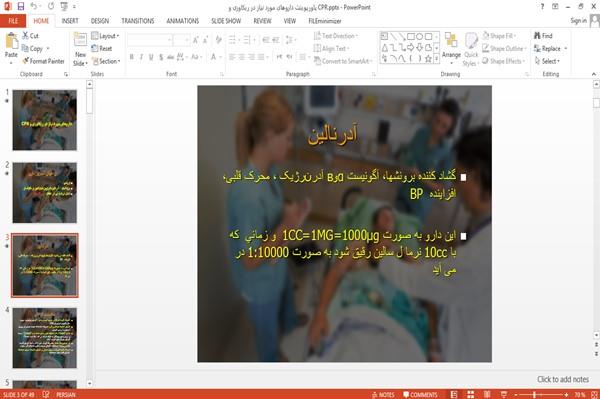Expand Shape Outline dropdown
600x399 pixels.
[504, 49]
